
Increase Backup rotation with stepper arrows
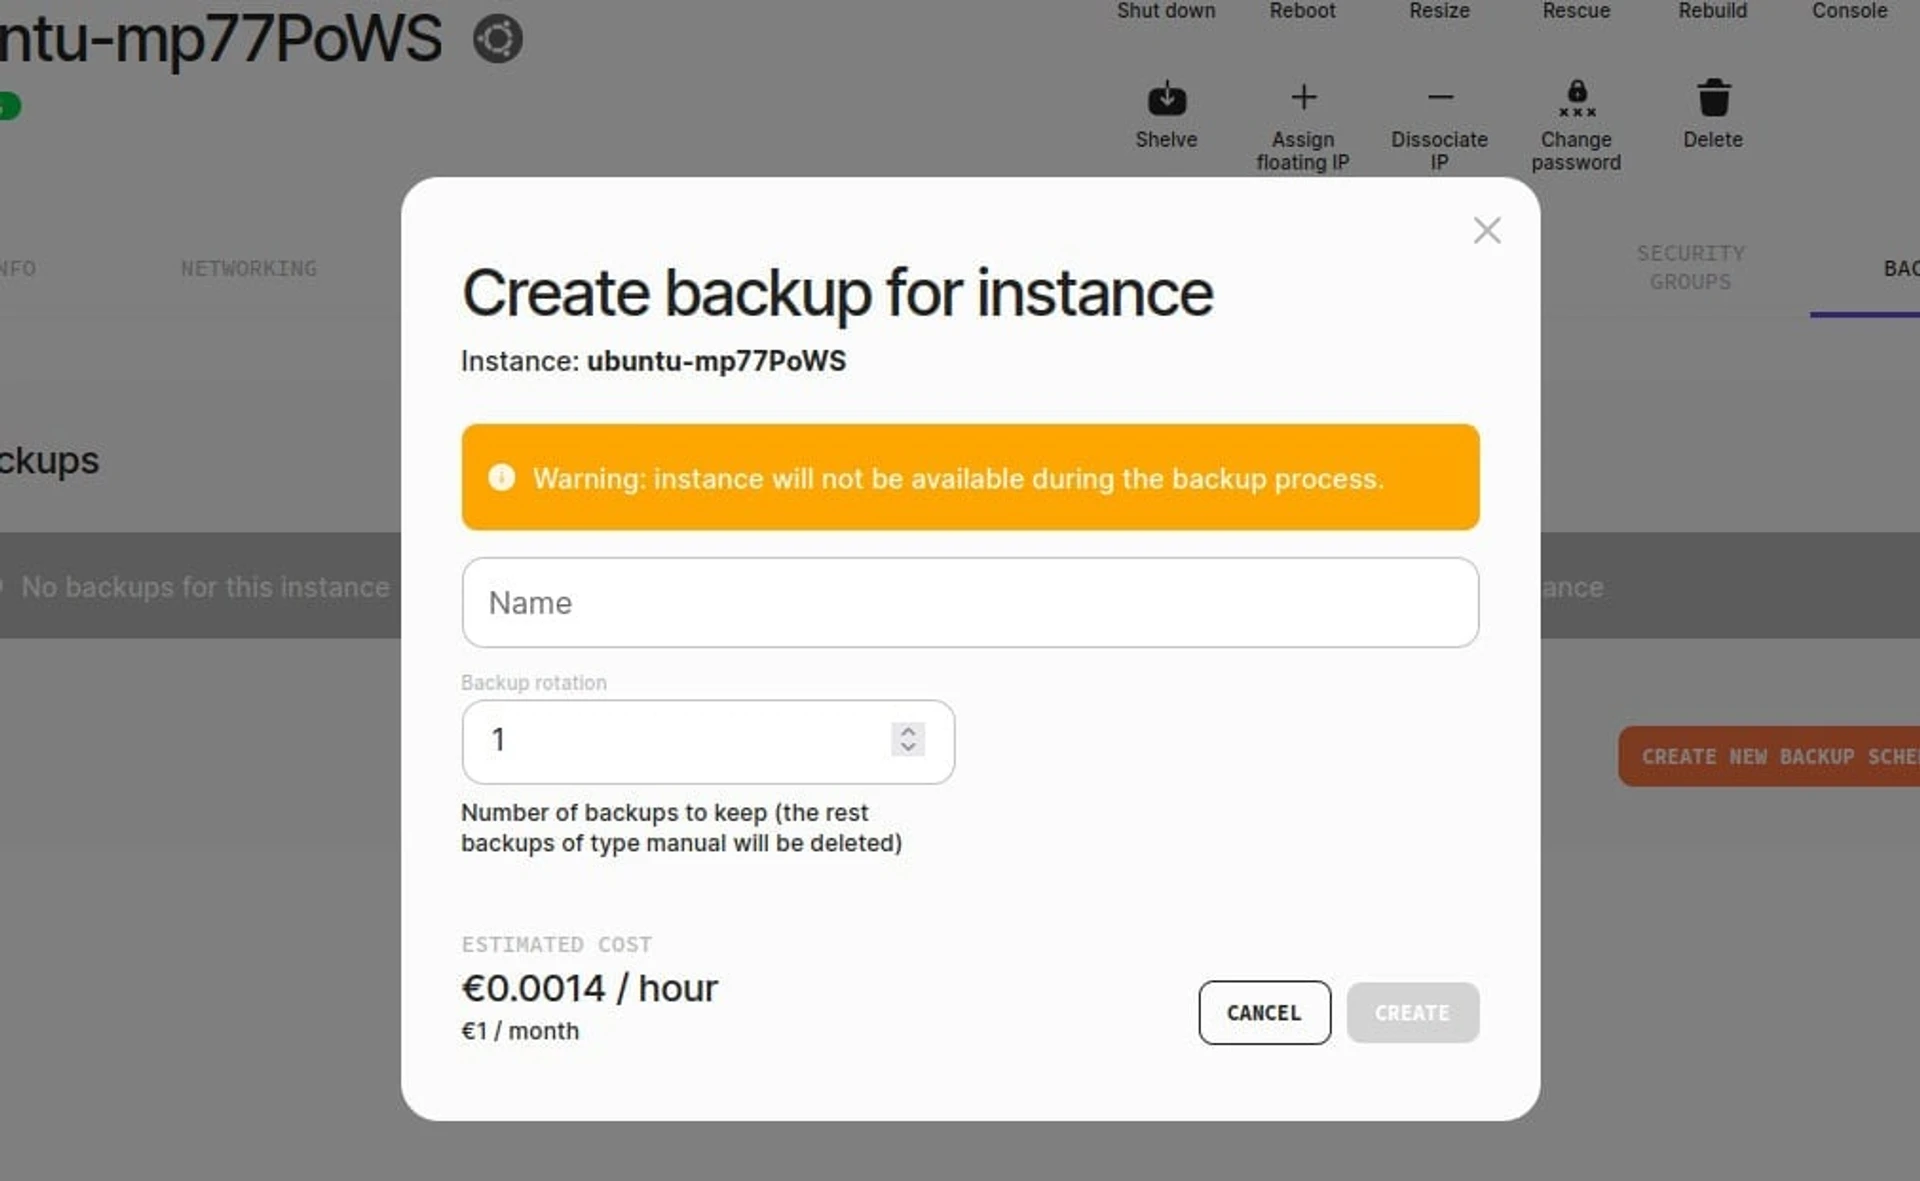(x=908, y=731)
